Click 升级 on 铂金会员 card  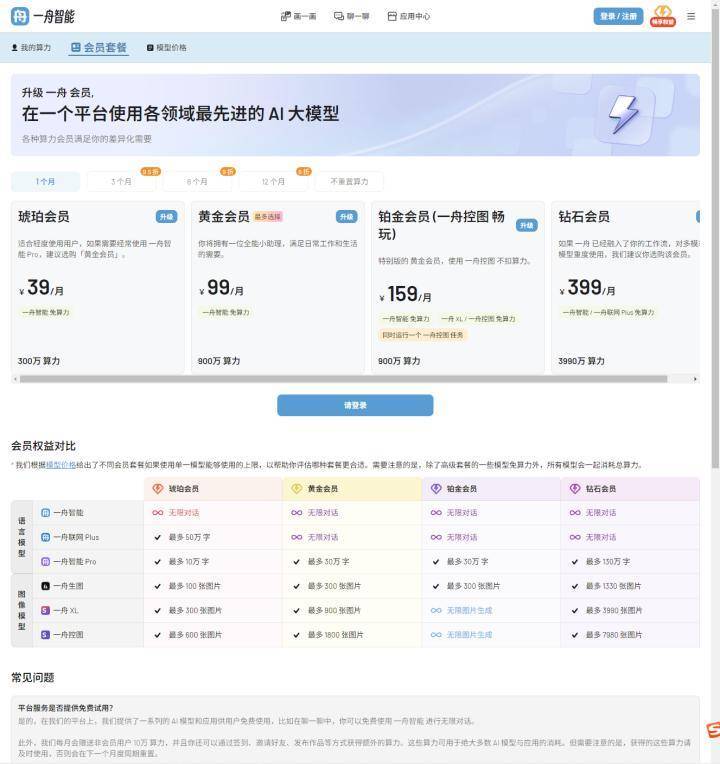click(527, 225)
